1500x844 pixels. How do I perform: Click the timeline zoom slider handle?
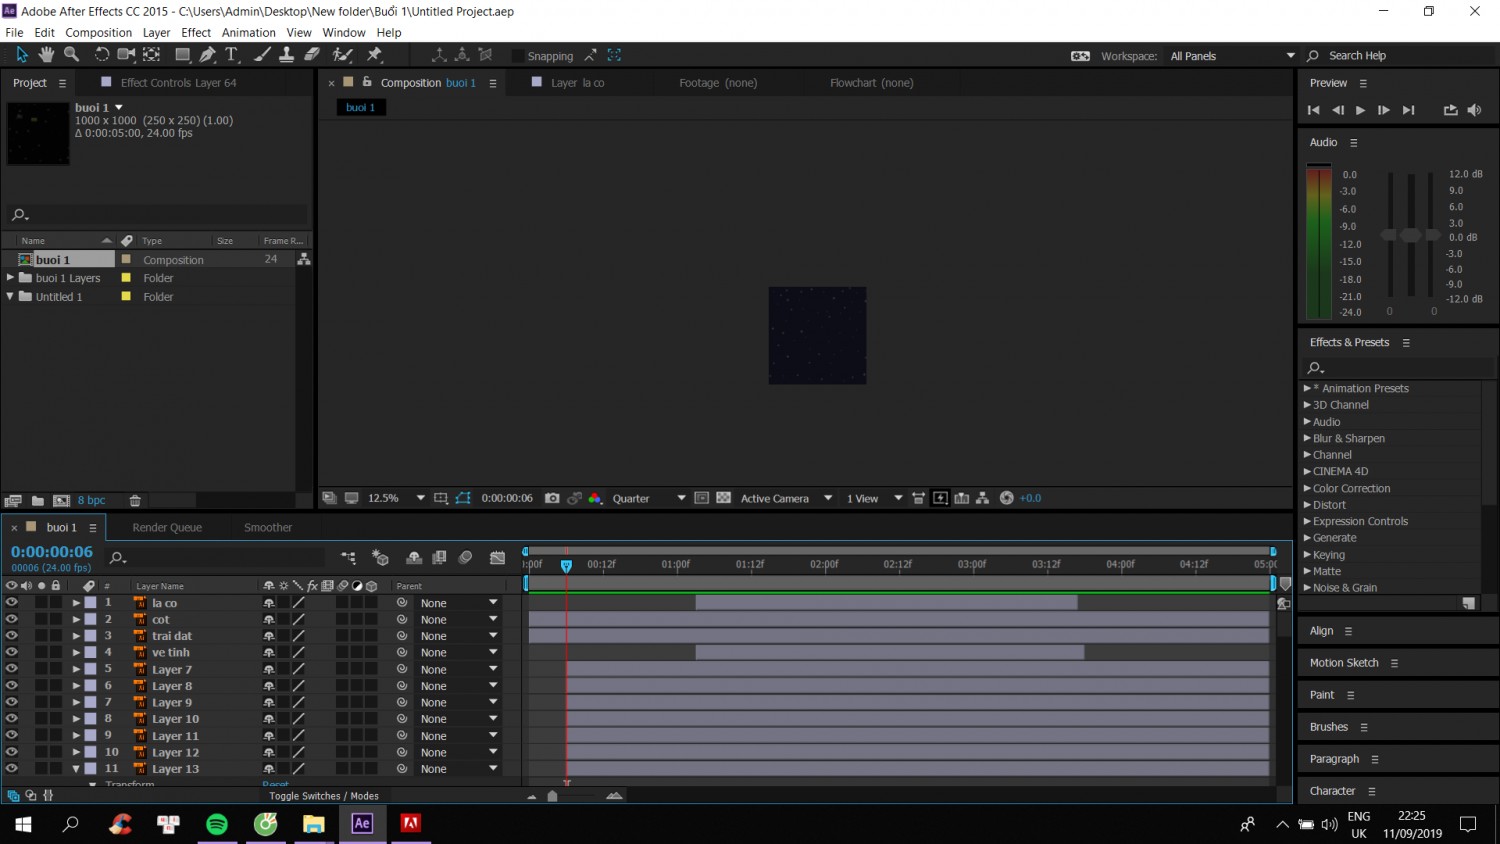[552, 796]
